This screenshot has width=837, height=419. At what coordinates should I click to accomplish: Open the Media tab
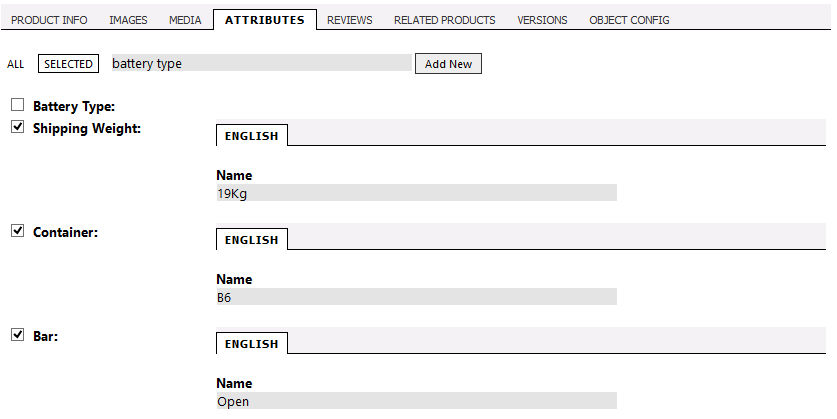coord(185,20)
